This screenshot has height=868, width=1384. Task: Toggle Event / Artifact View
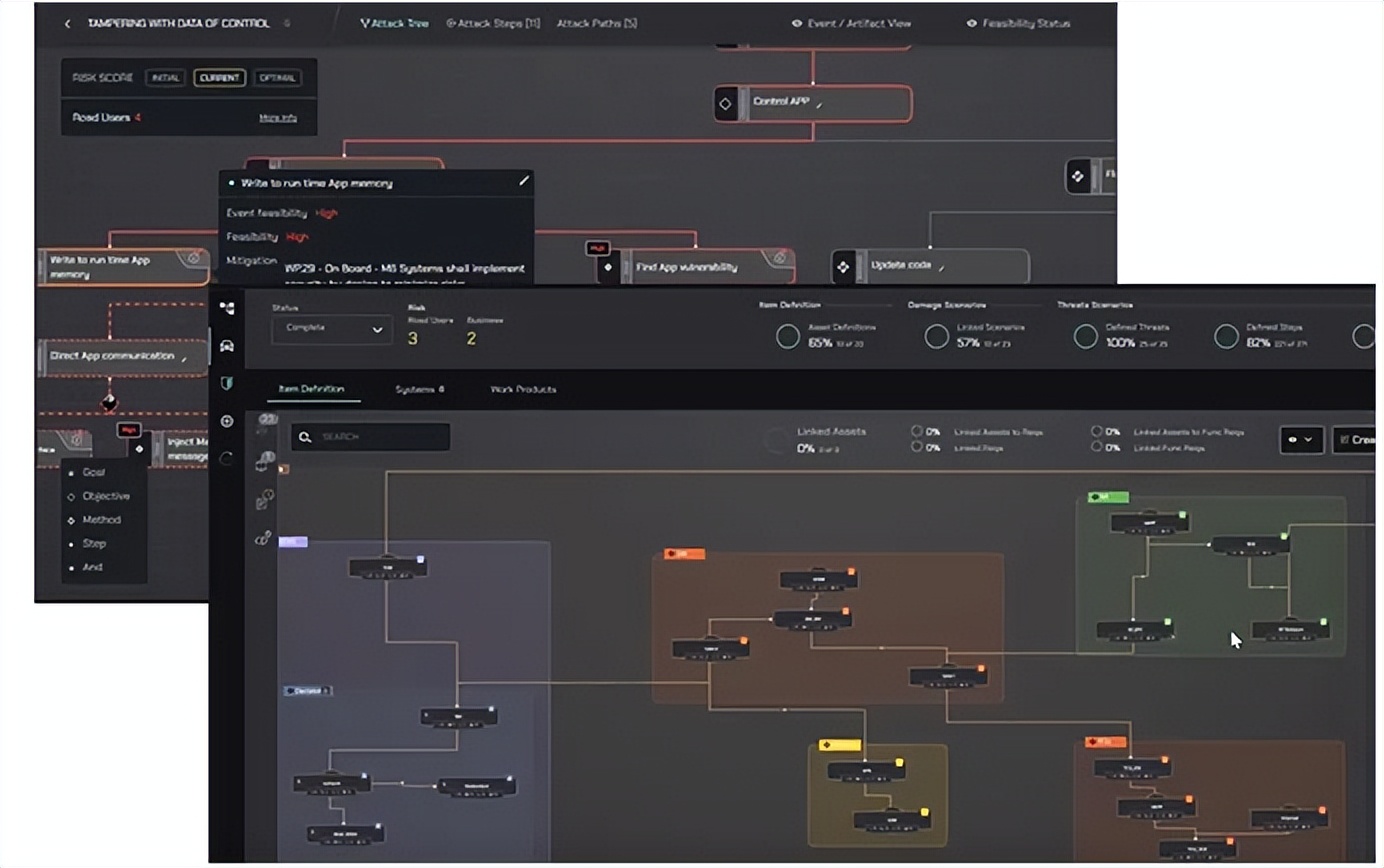pyautogui.click(x=850, y=24)
